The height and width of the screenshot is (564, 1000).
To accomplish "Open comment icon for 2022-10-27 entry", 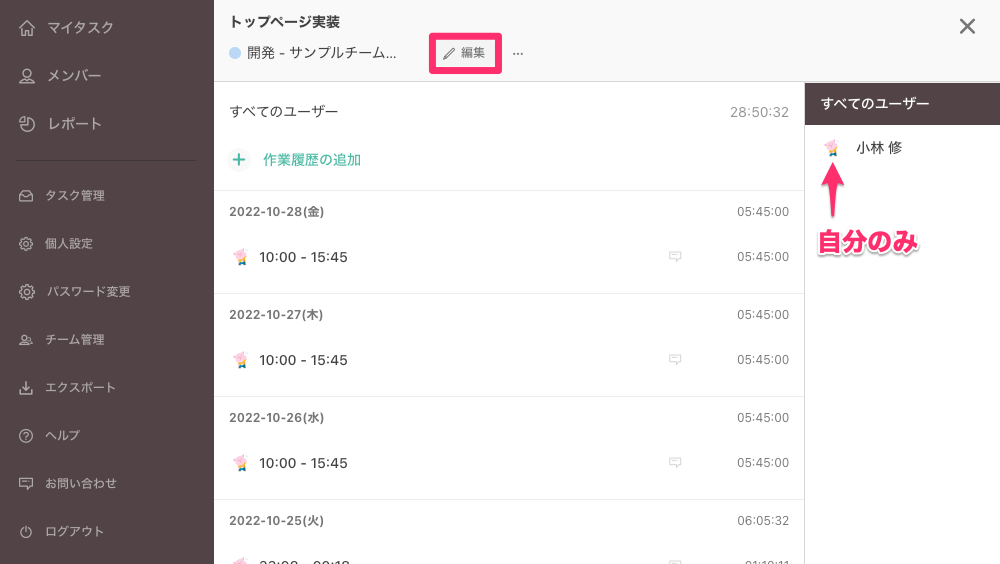I will pos(675,360).
